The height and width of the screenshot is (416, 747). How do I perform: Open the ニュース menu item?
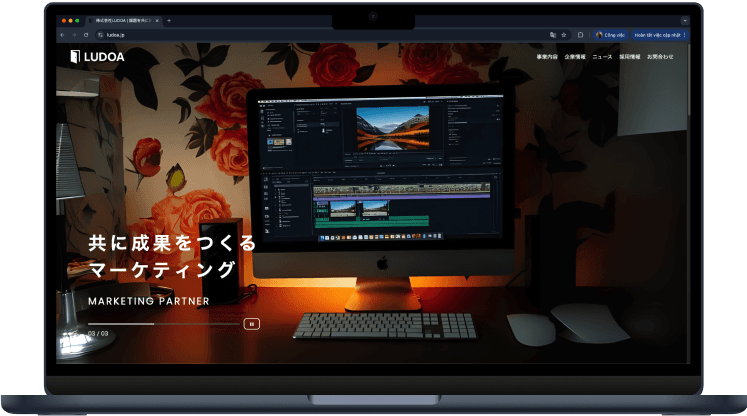(602, 57)
